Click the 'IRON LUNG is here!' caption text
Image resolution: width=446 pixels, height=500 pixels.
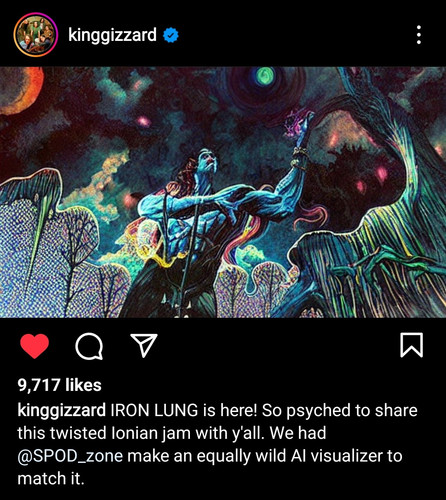(184, 410)
